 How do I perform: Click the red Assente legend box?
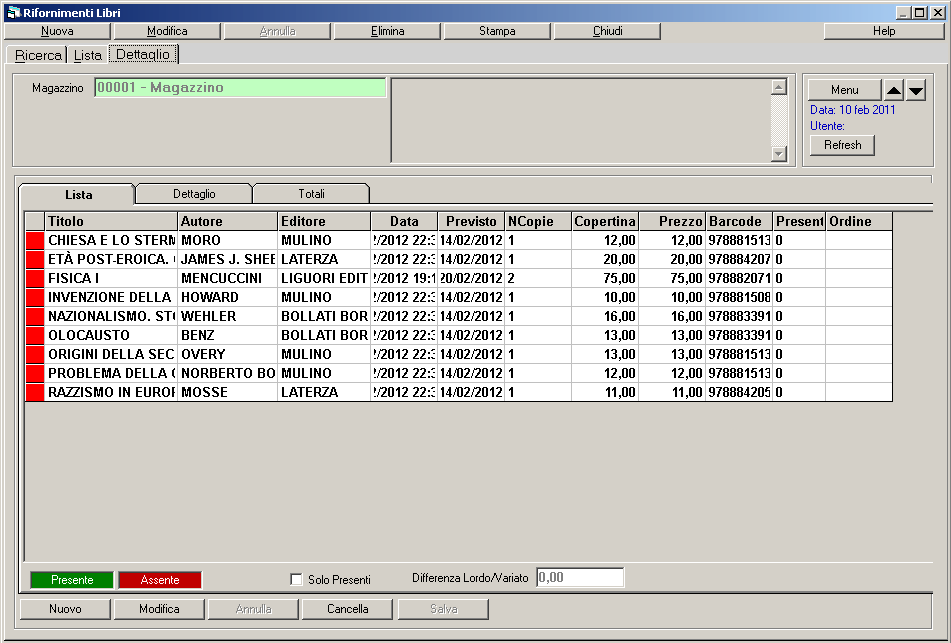[160, 580]
